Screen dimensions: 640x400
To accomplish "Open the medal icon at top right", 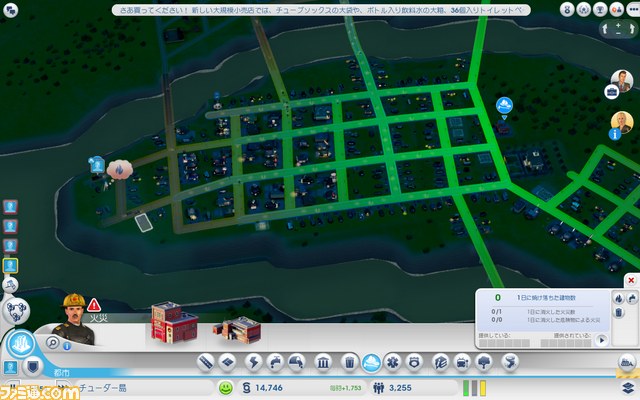I will pos(567,9).
